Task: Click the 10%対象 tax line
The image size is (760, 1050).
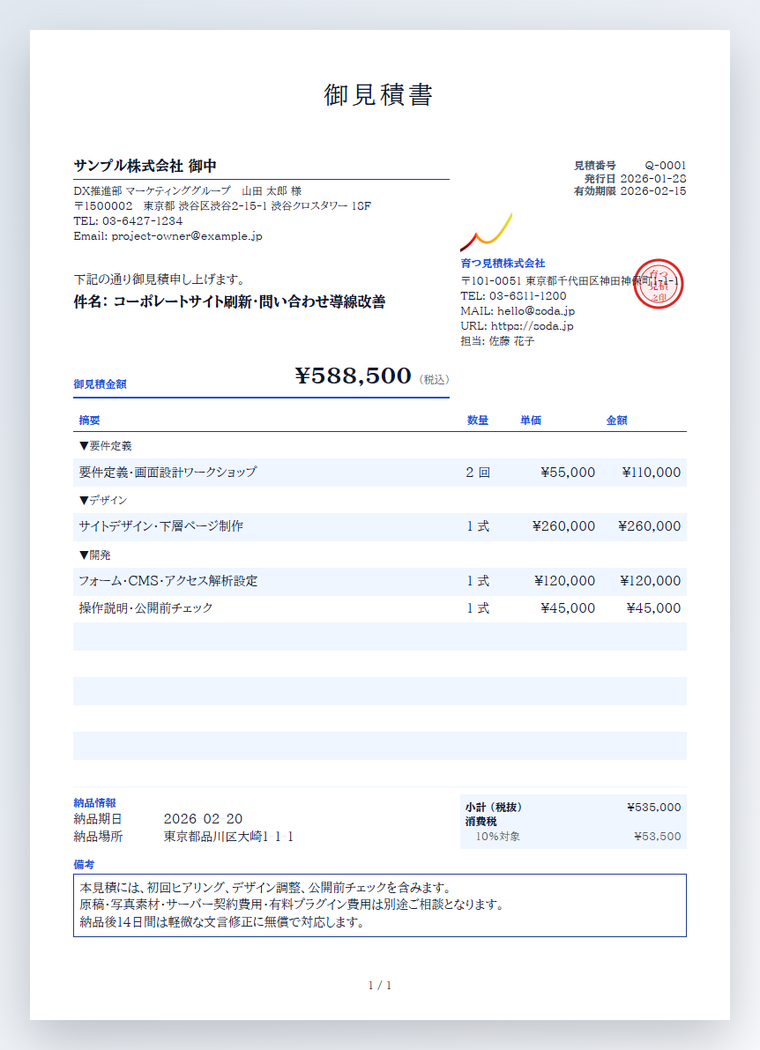Action: click(x=498, y=836)
